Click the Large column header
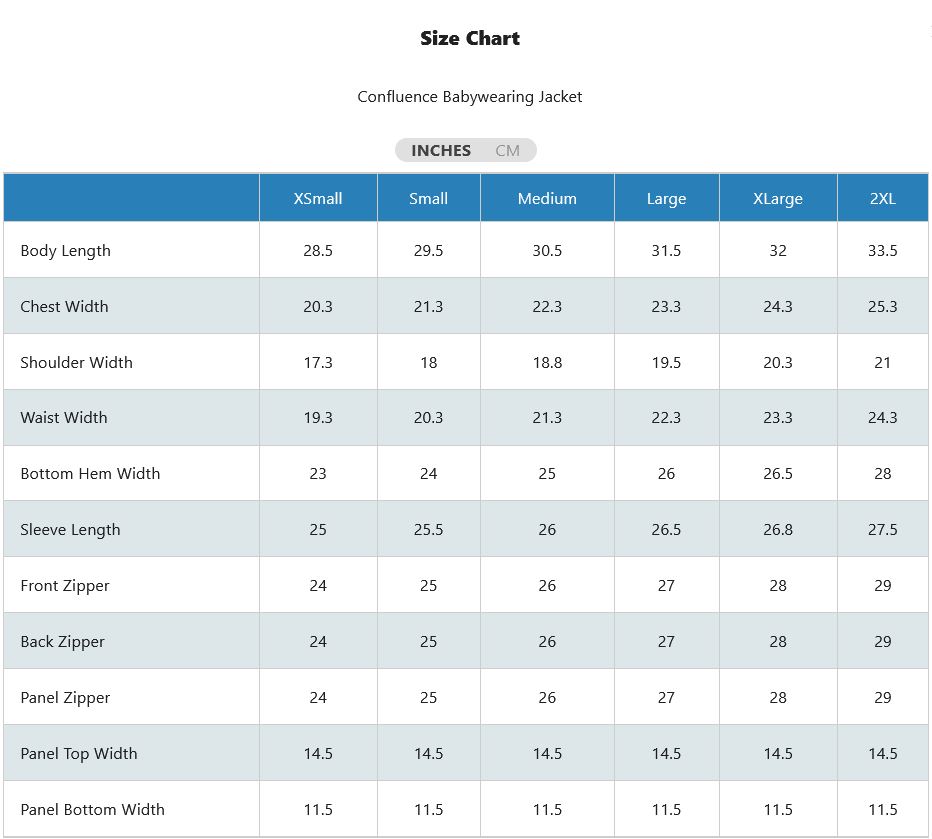This screenshot has height=839, width=932. pos(666,198)
